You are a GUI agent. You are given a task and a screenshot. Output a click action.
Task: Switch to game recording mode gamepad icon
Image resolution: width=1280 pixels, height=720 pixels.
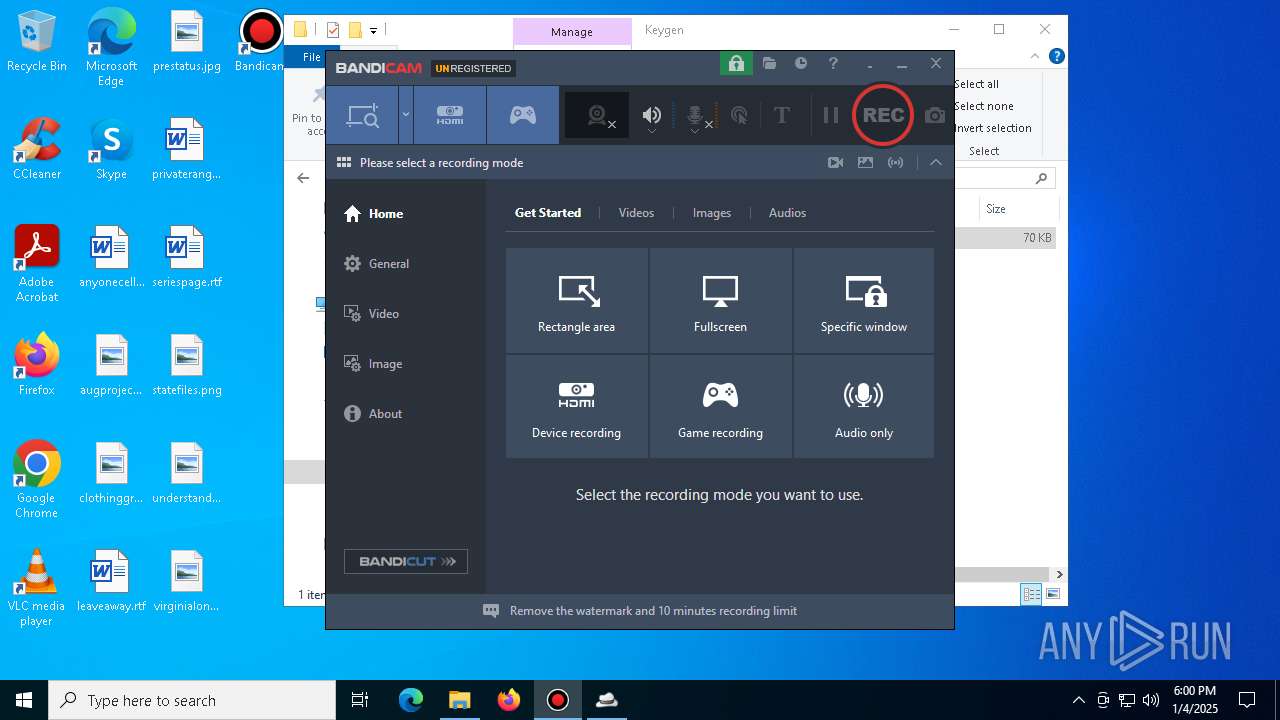(523, 115)
